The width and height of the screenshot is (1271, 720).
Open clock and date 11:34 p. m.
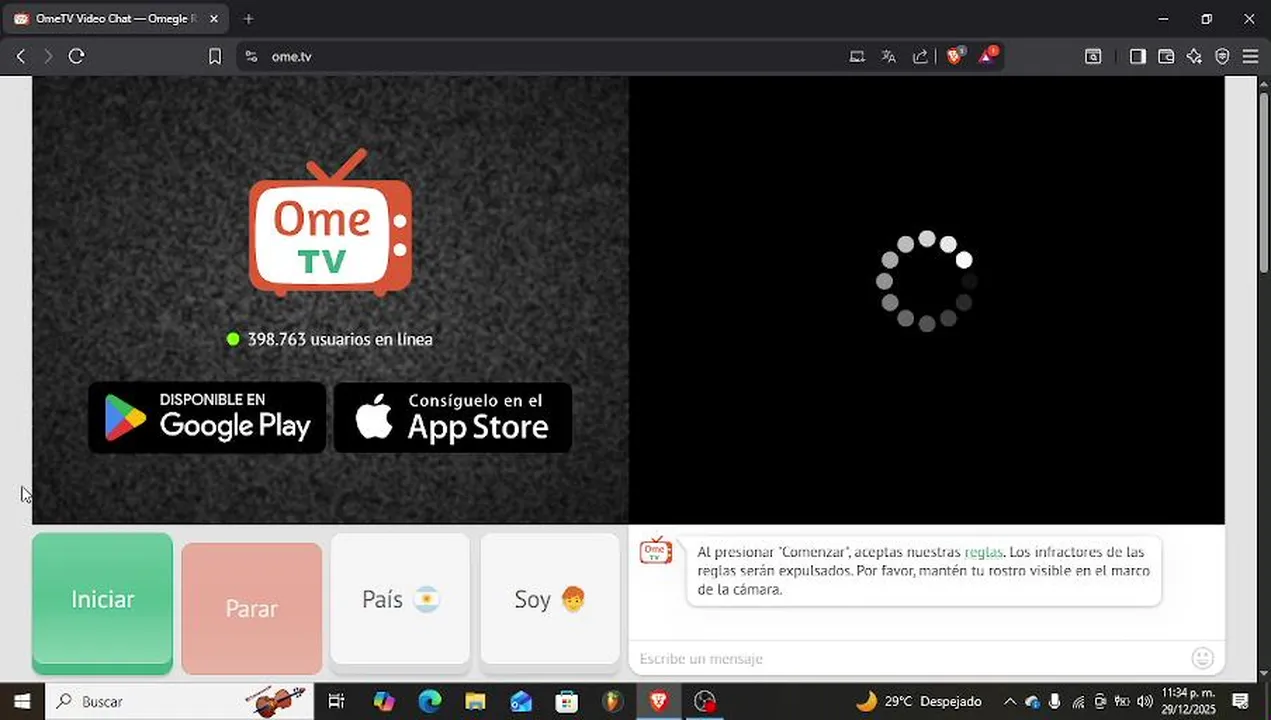(x=1188, y=701)
